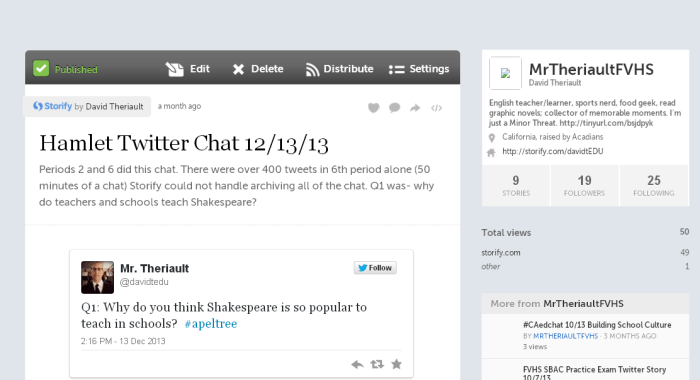Click the home website icon
The height and width of the screenshot is (380, 700).
(491, 153)
